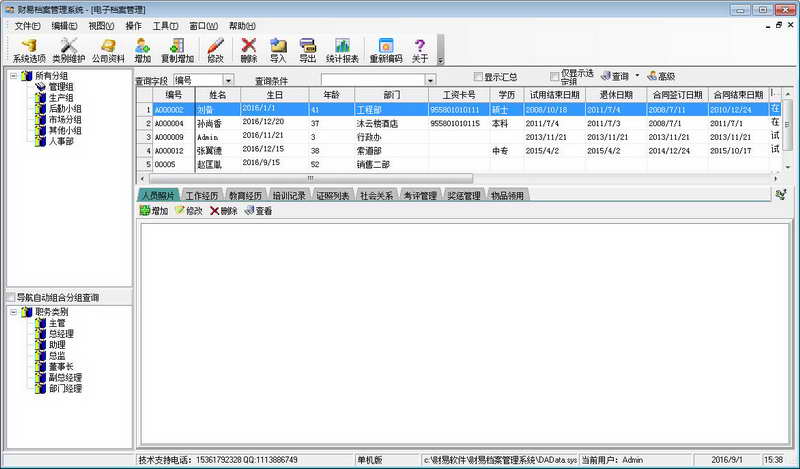Click the 关于 question mark icon
The image size is (800, 469).
420,51
